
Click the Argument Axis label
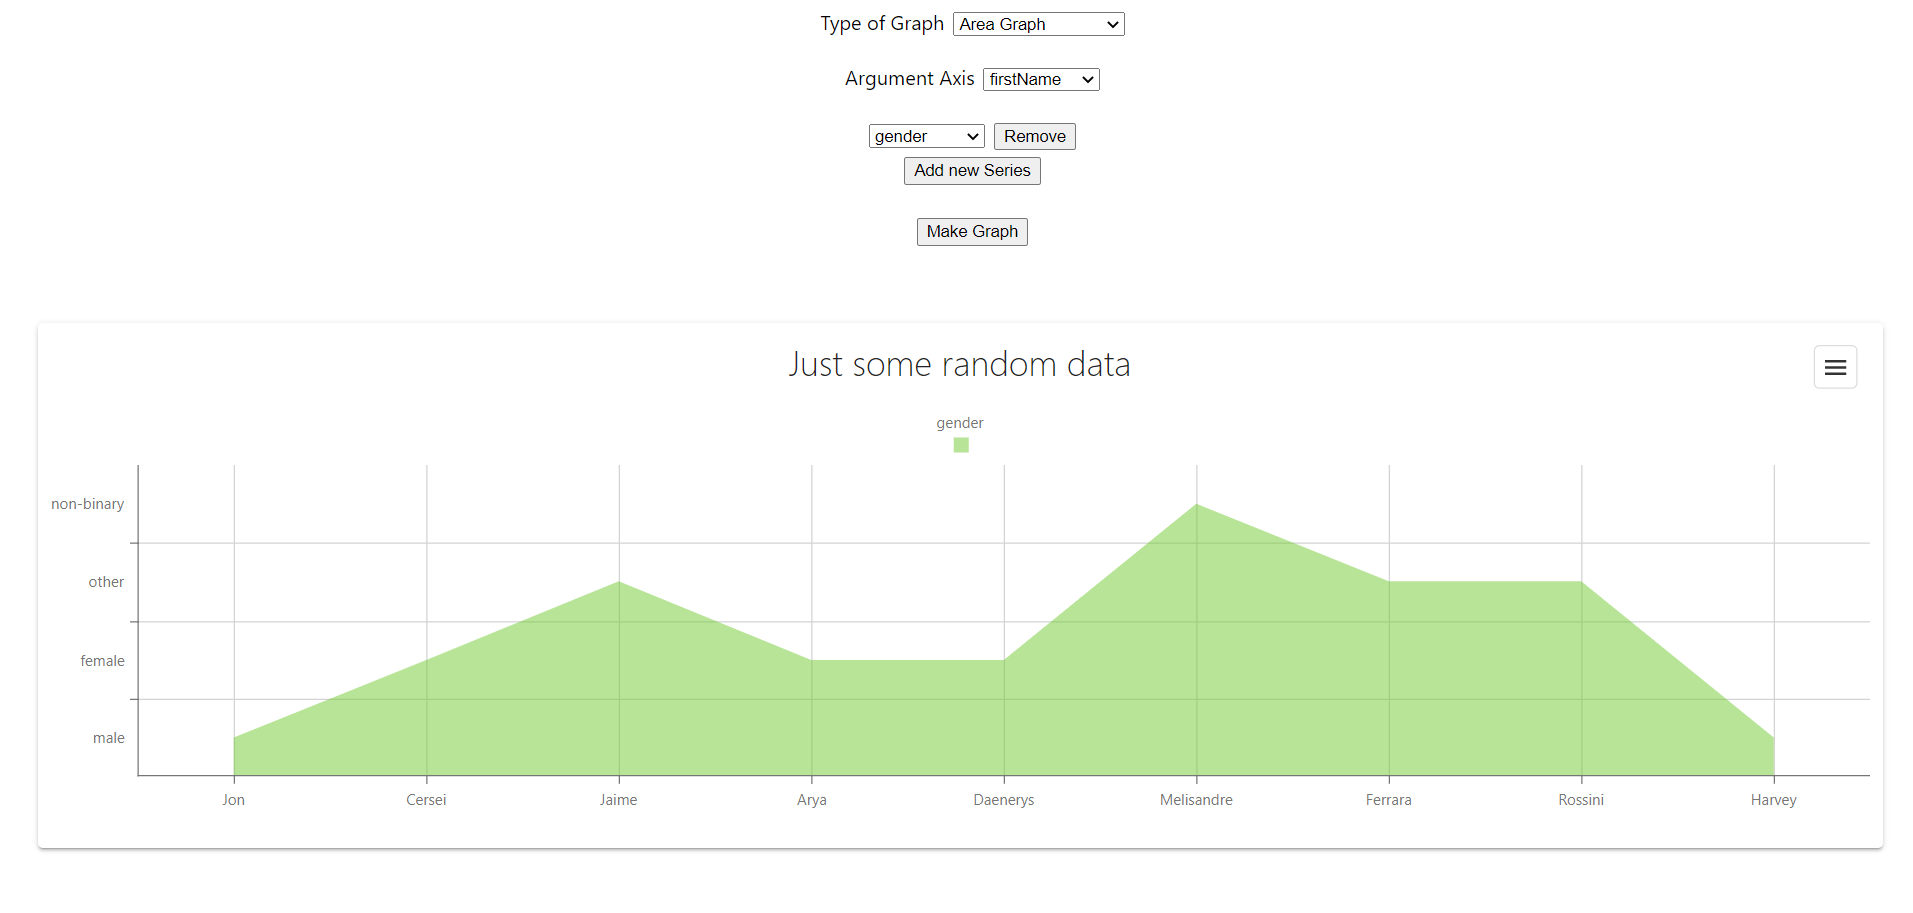[x=909, y=79]
